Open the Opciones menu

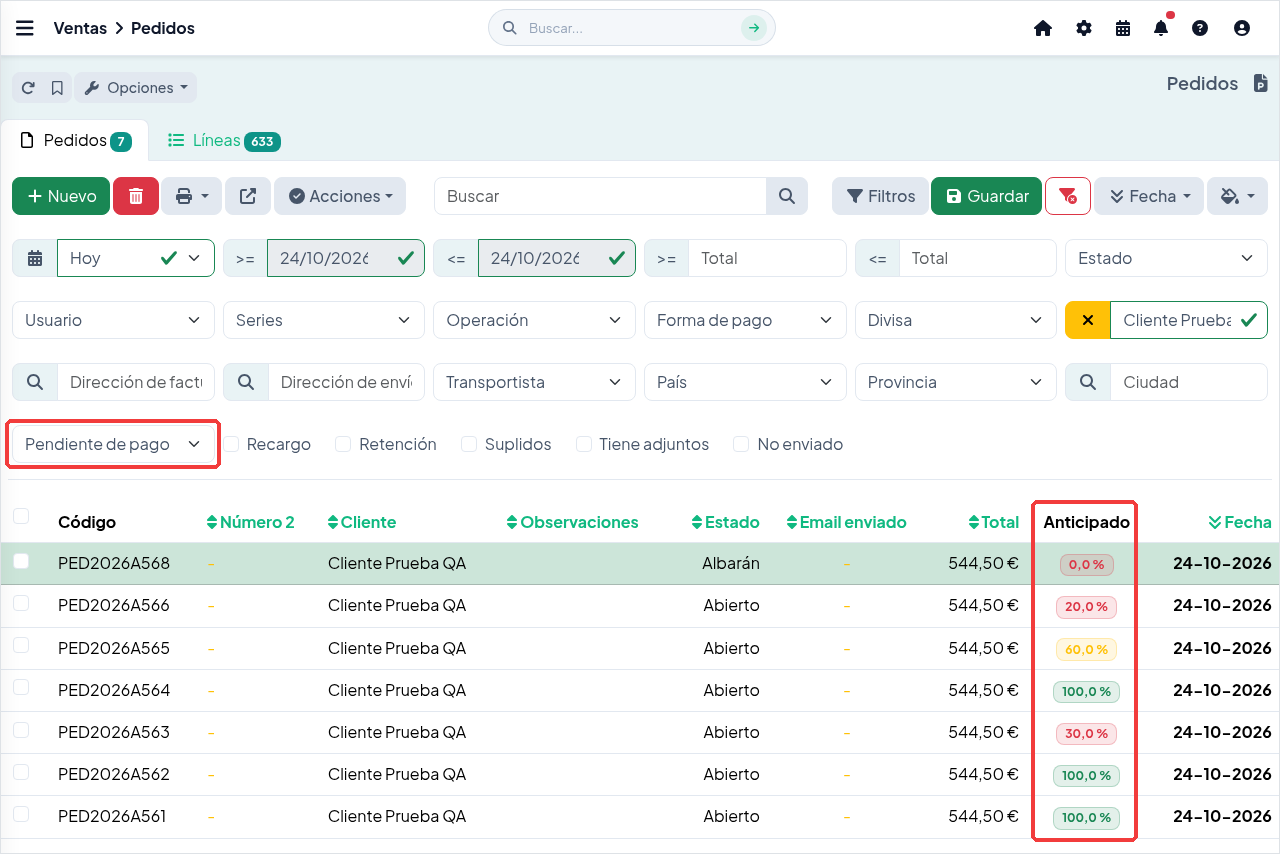(136, 88)
